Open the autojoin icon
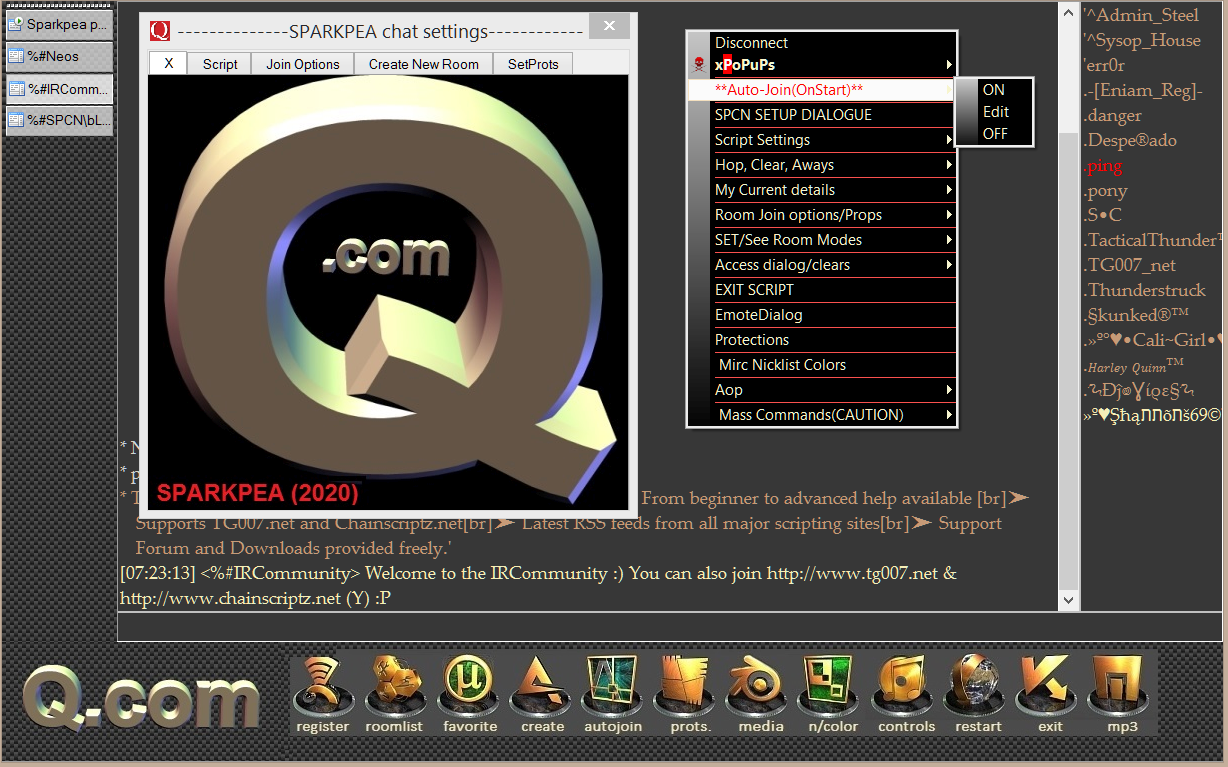Screen dimensions: 1228x767 (613, 695)
